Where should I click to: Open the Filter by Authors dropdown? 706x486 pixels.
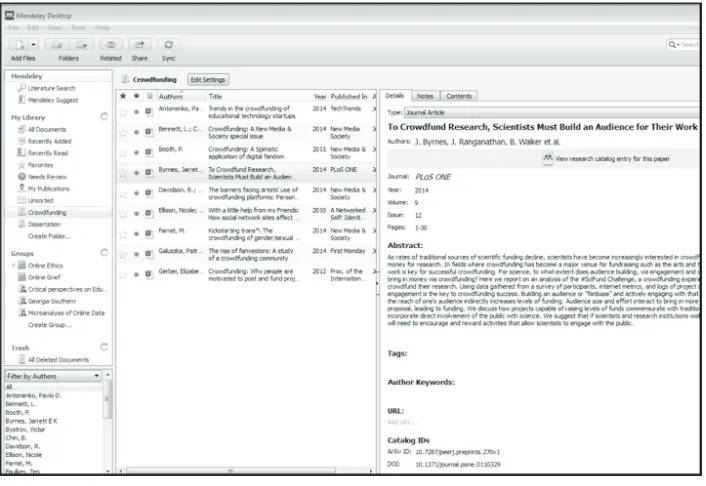click(x=53, y=376)
